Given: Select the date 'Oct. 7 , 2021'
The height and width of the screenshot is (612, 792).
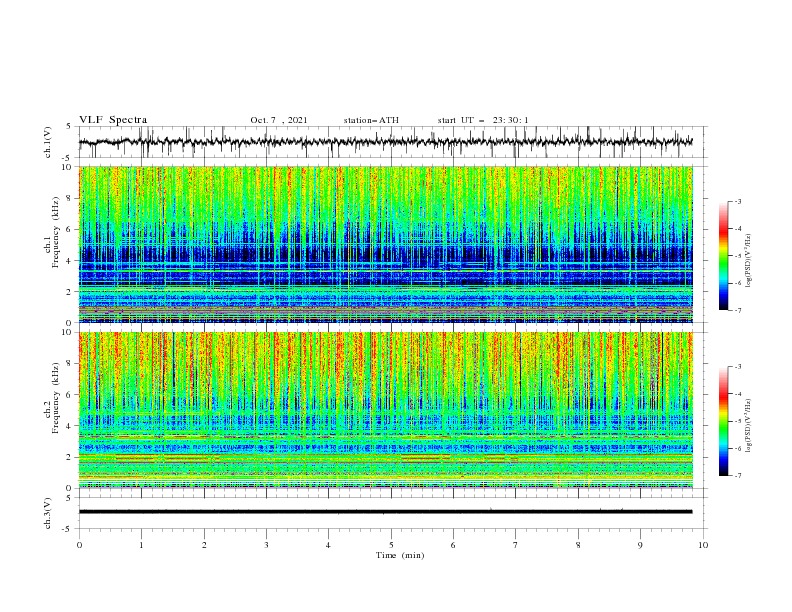Looking at the screenshot, I should (279, 120).
